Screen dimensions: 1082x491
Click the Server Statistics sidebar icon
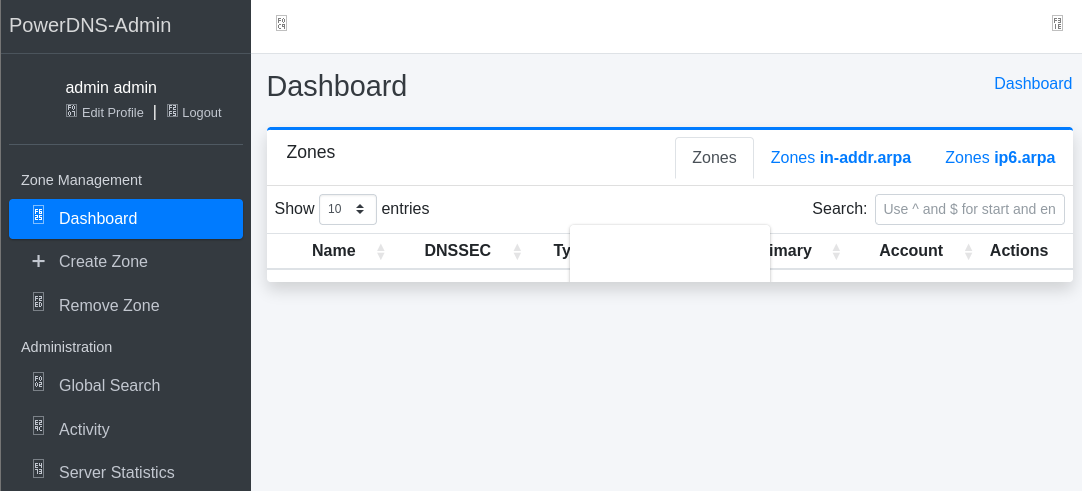coord(38,468)
